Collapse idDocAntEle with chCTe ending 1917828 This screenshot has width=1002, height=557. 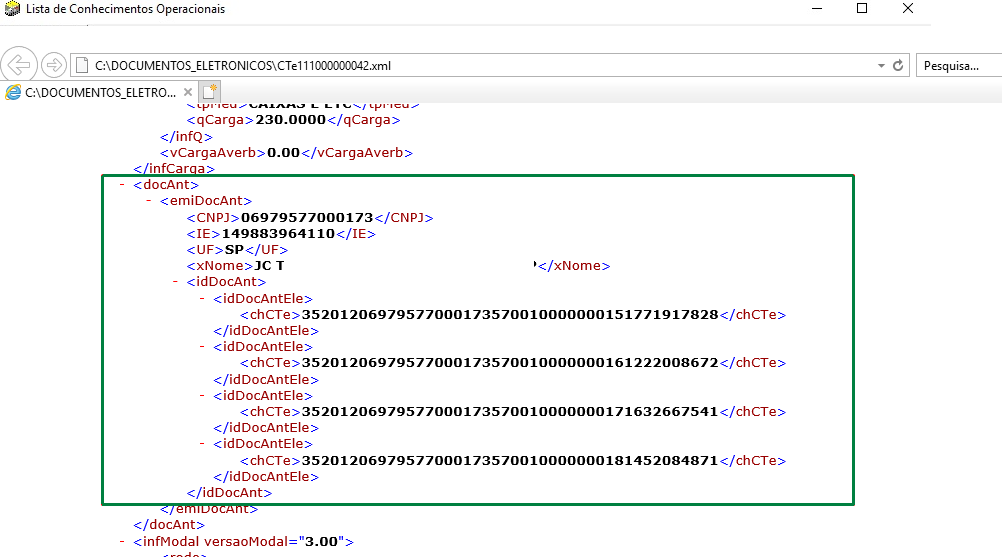coord(202,298)
